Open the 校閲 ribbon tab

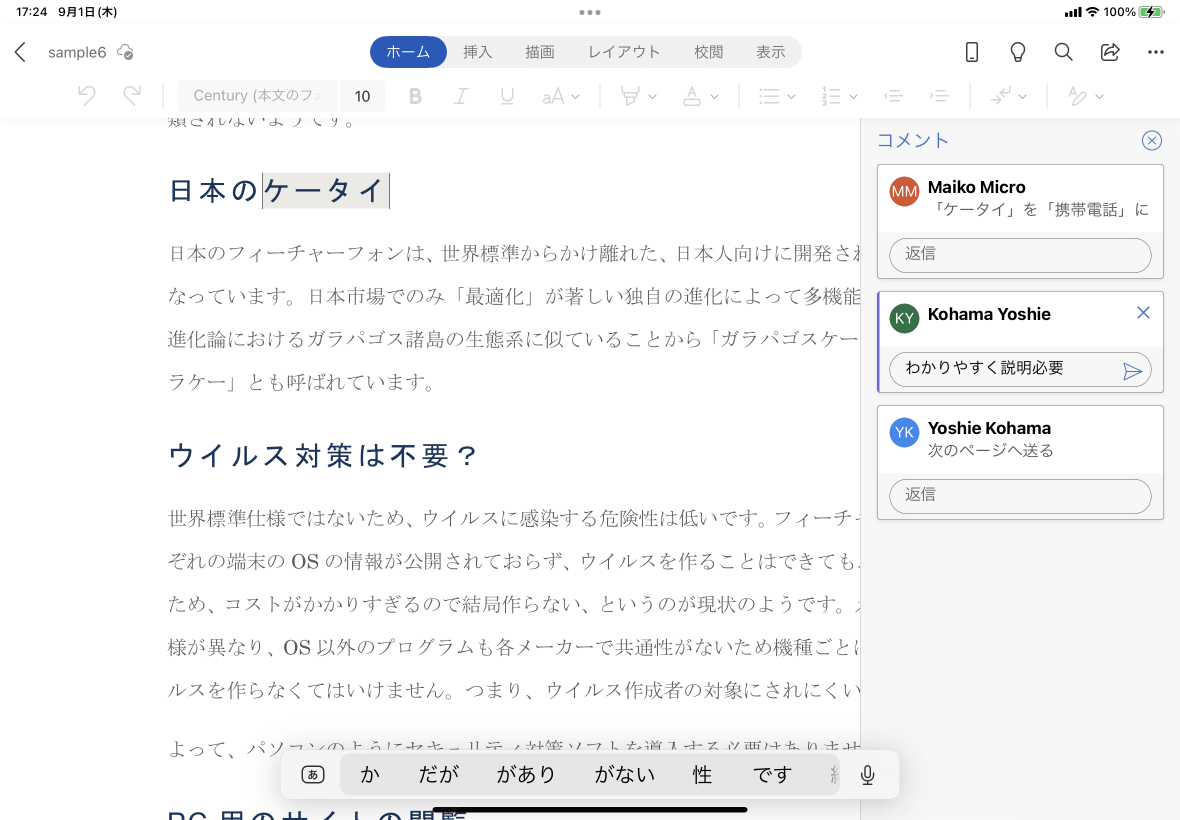pos(708,51)
